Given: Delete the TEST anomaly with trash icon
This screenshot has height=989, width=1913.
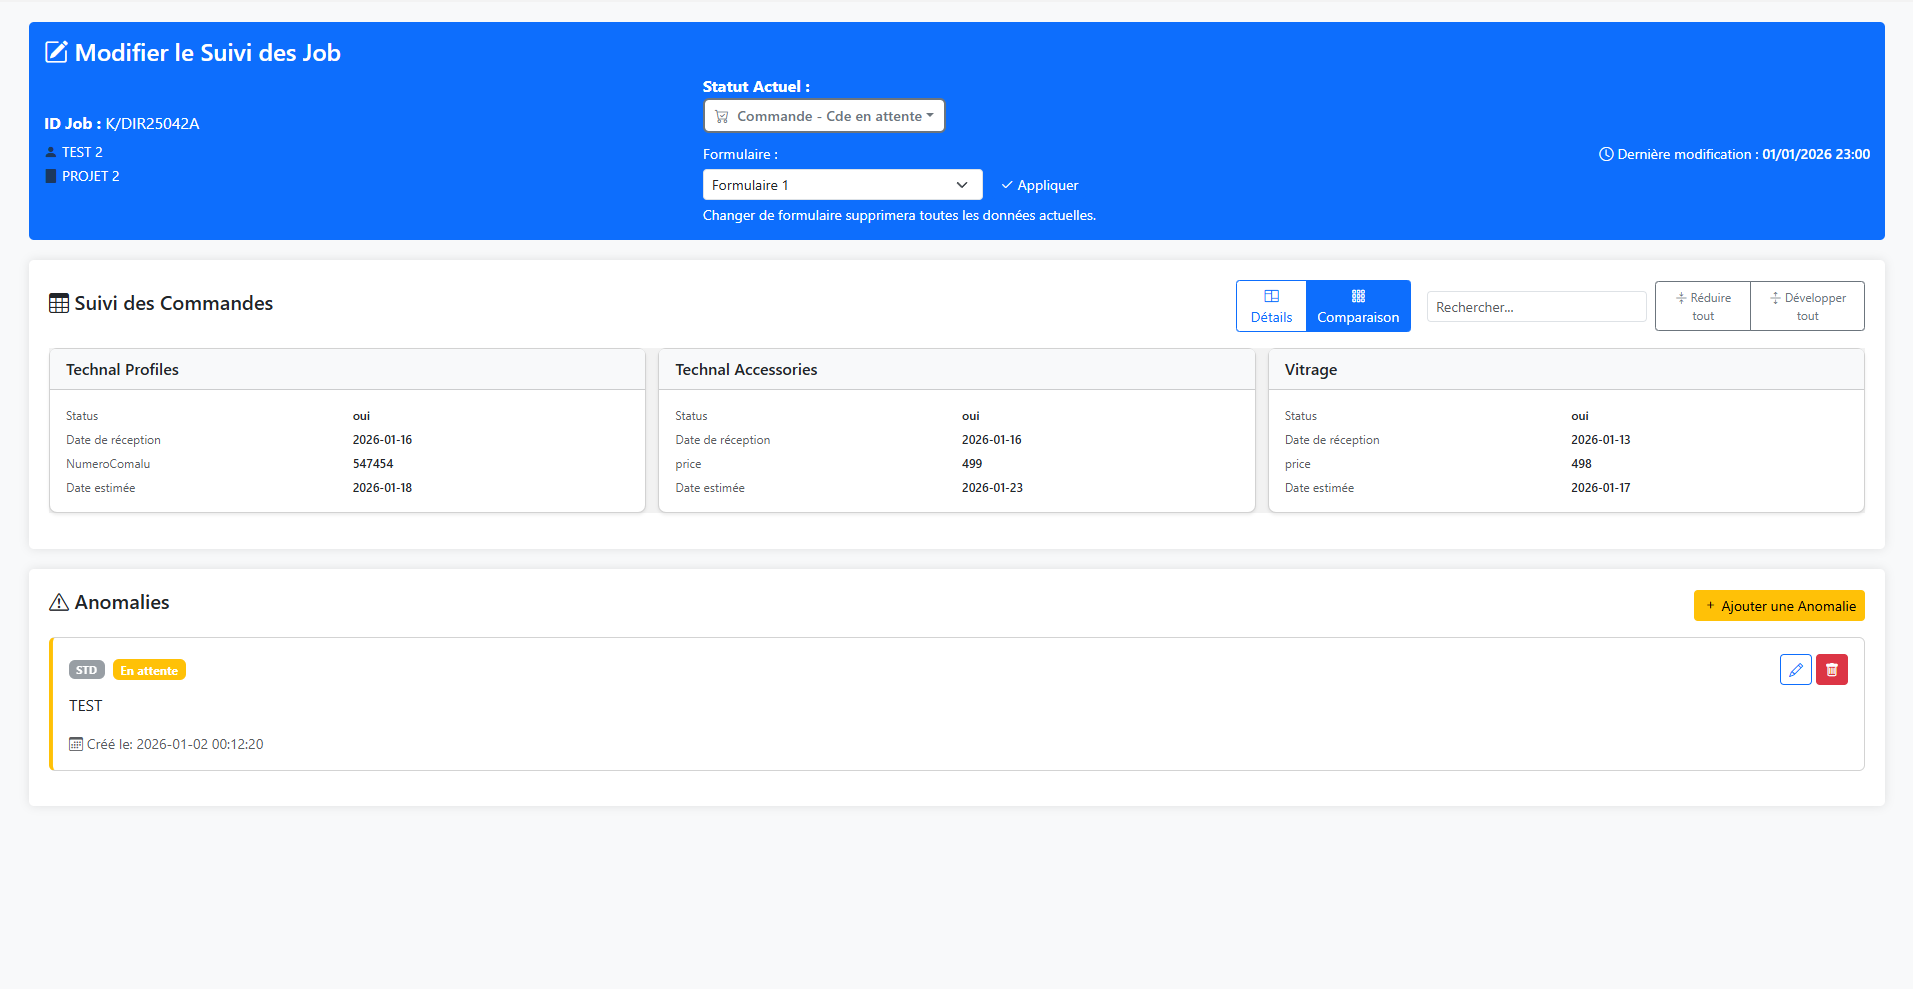Looking at the screenshot, I should coord(1831,670).
